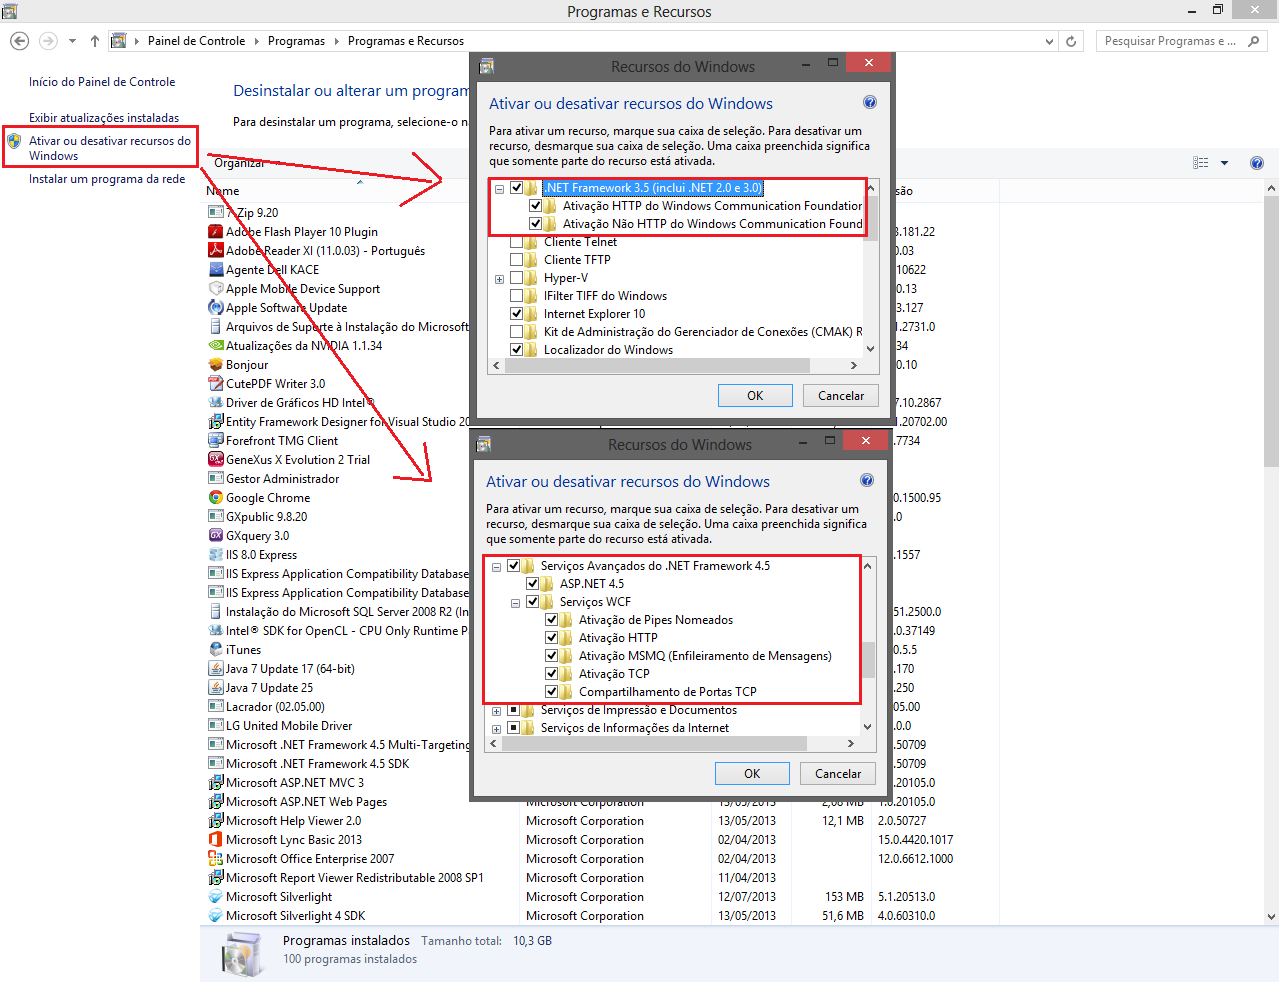
Task: Select the Agente Dell KACE icon
Action: click(215, 269)
